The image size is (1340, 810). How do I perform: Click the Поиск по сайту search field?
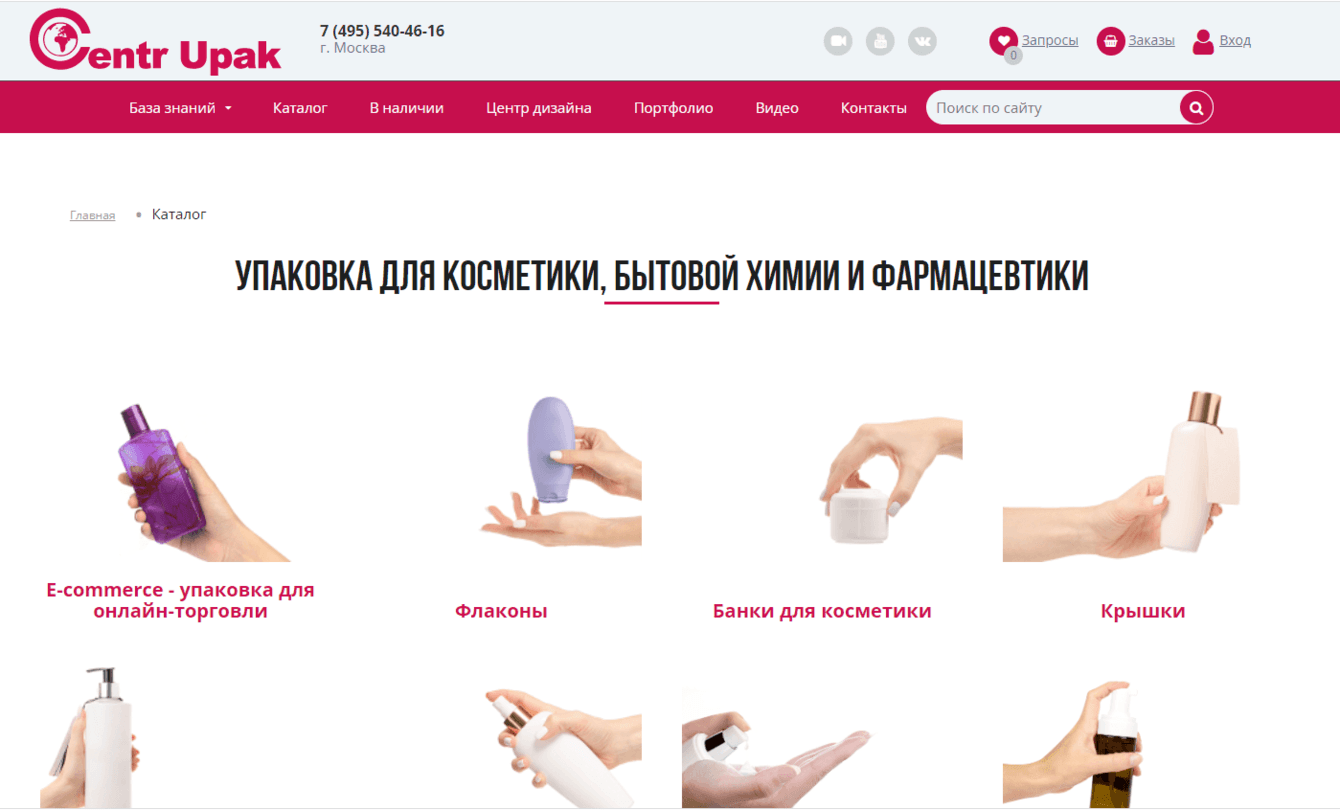(1053, 107)
